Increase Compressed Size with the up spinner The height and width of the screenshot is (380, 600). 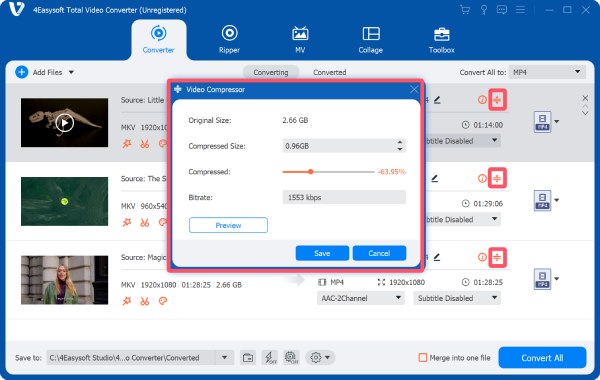[x=400, y=142]
